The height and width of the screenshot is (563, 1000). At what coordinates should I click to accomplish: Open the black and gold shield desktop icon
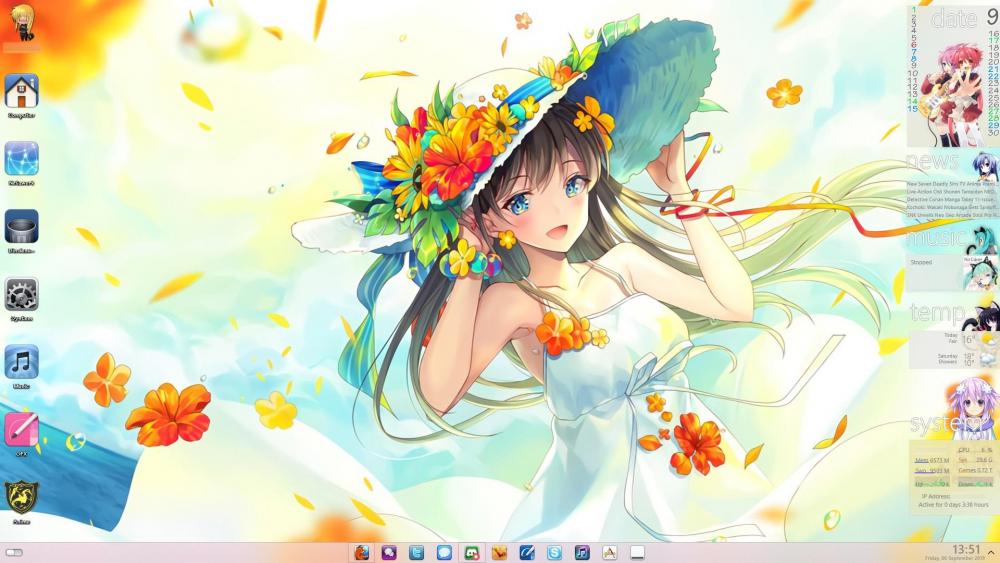pyautogui.click(x=22, y=497)
